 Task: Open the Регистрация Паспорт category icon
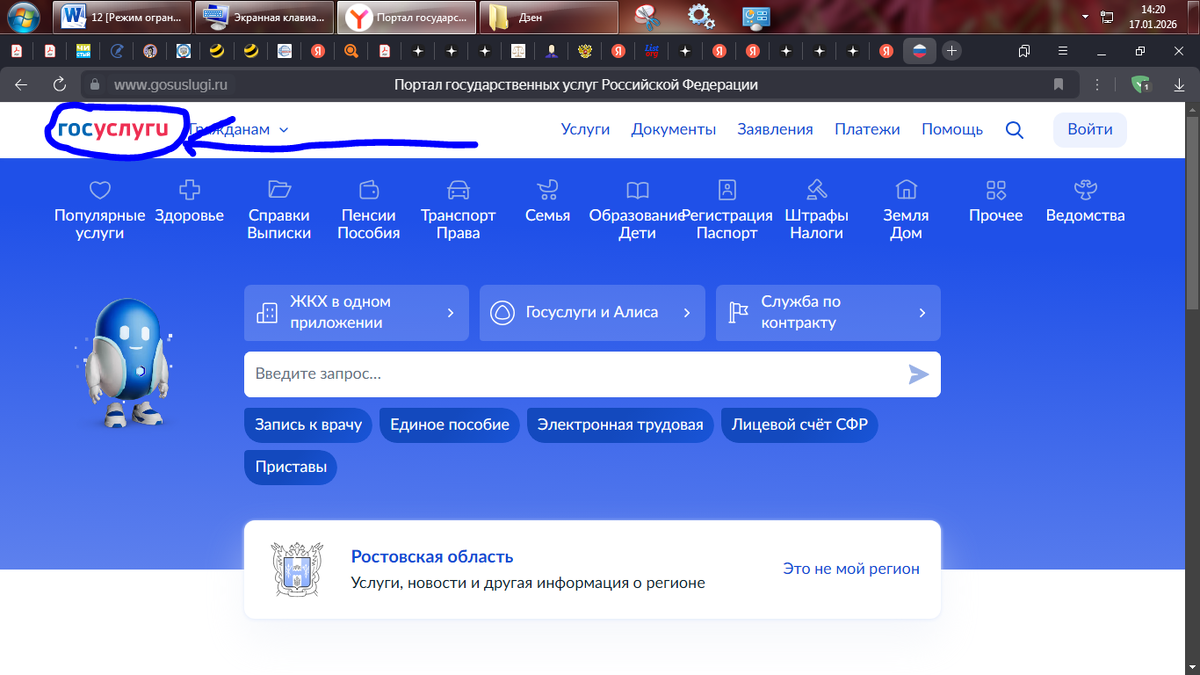[727, 189]
